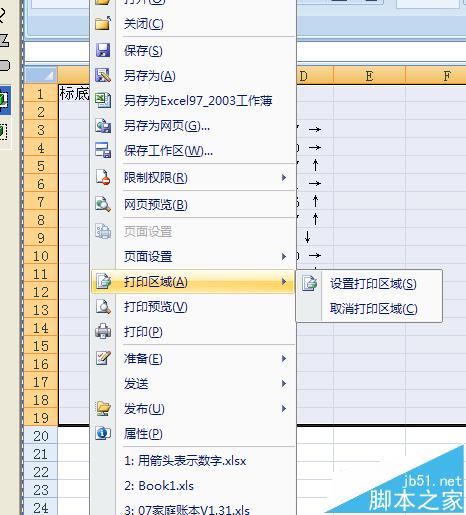Expand the 发布(U) submenu arrow

click(x=284, y=409)
